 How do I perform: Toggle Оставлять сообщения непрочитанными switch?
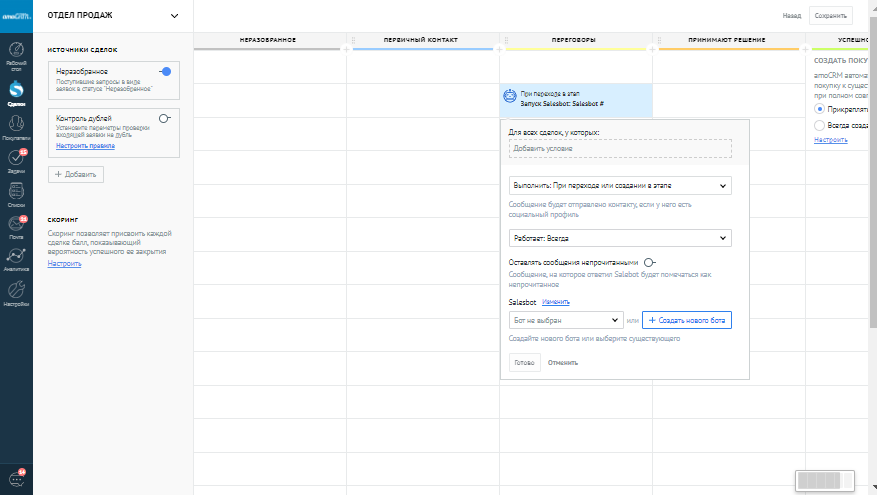tap(650, 263)
